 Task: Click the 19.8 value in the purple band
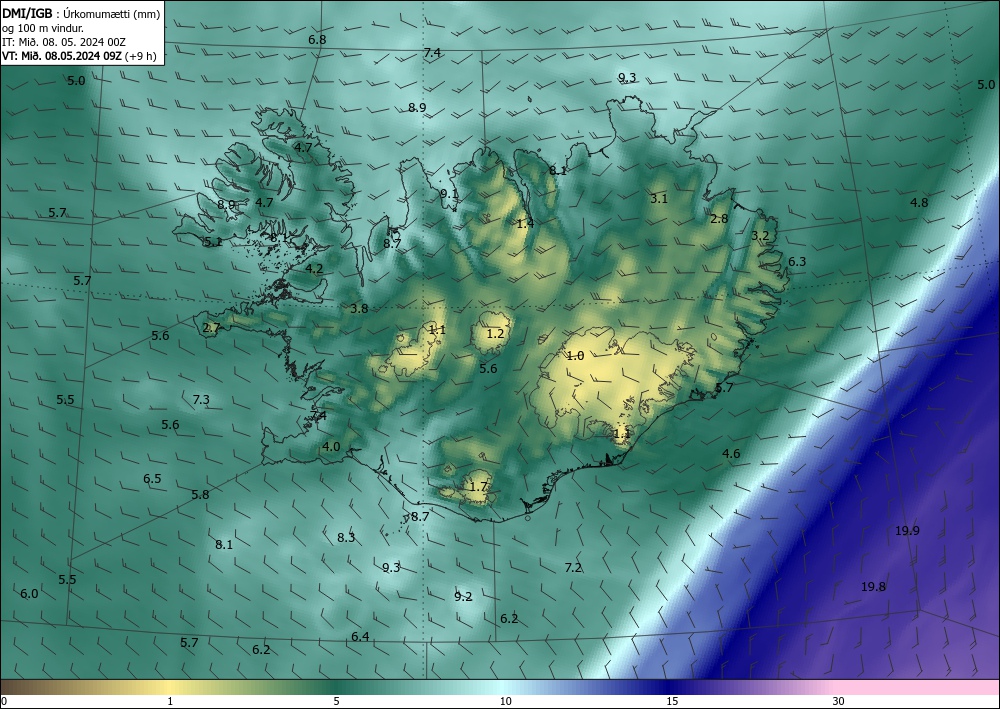(873, 587)
